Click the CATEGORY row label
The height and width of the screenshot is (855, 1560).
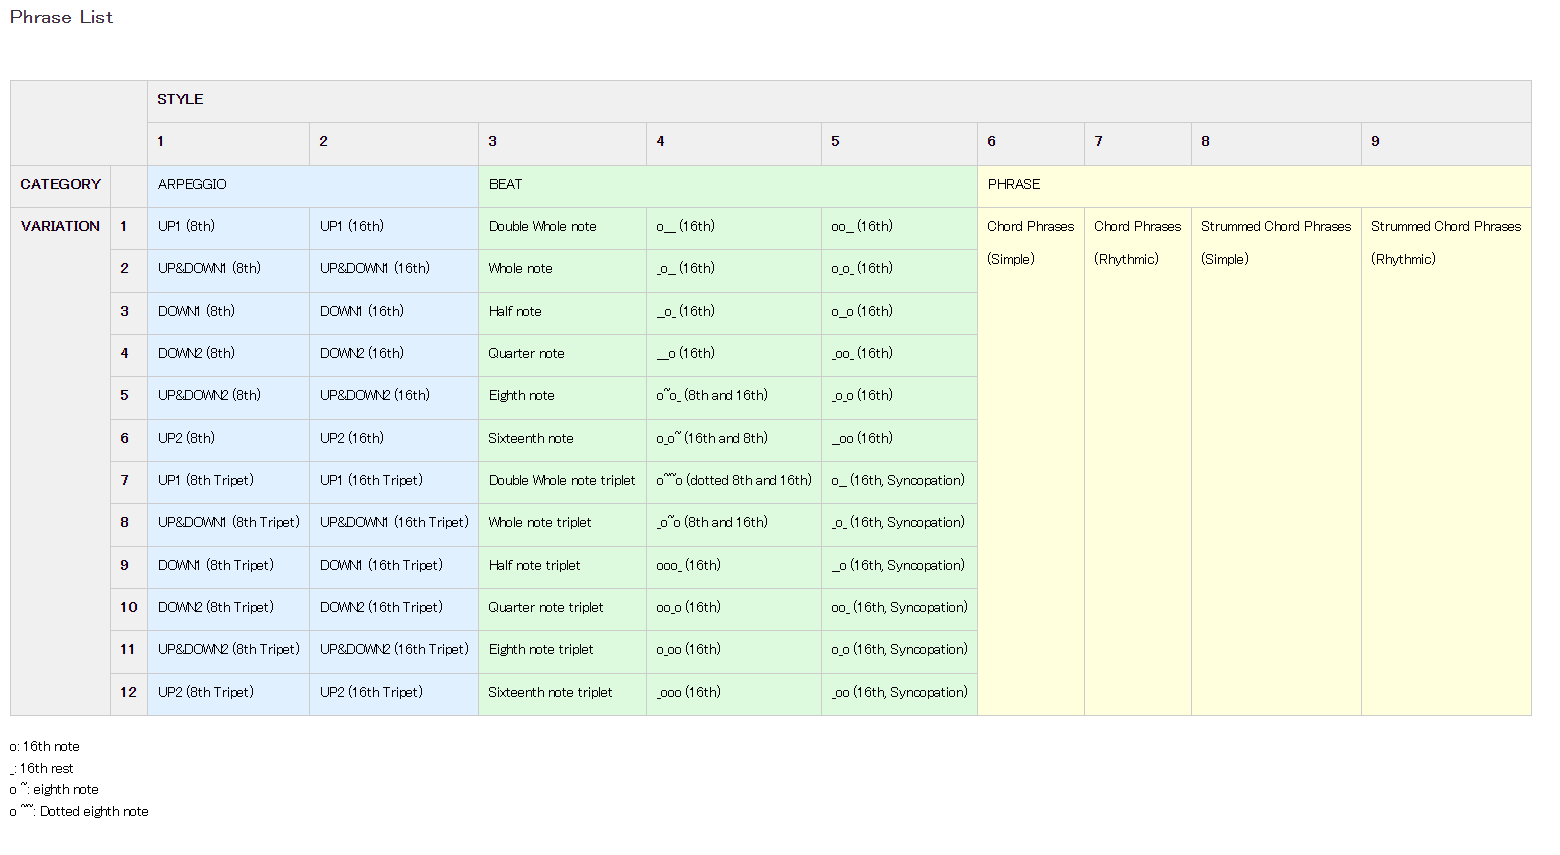60,186
